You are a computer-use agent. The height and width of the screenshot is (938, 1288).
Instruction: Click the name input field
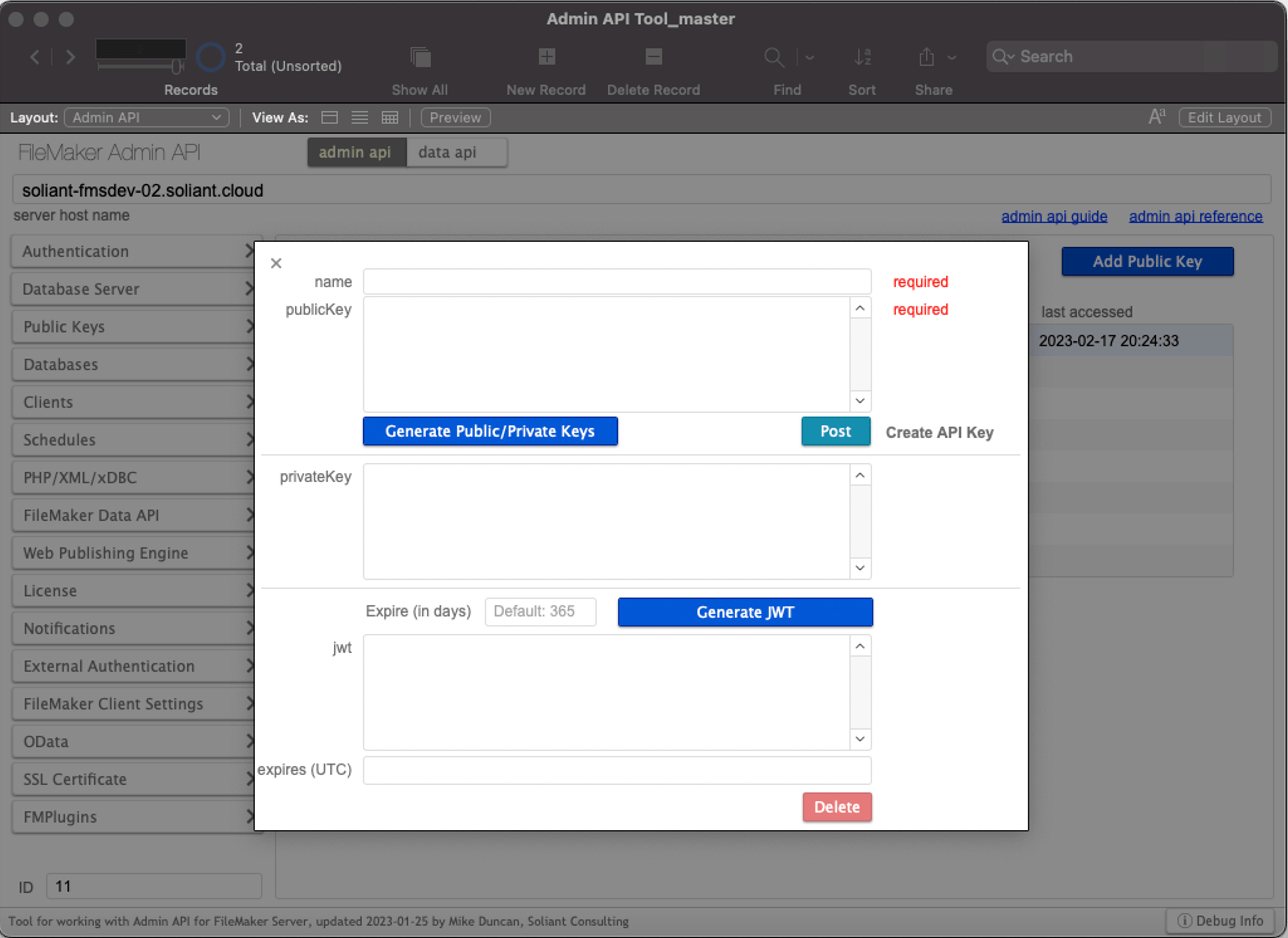[x=617, y=282]
